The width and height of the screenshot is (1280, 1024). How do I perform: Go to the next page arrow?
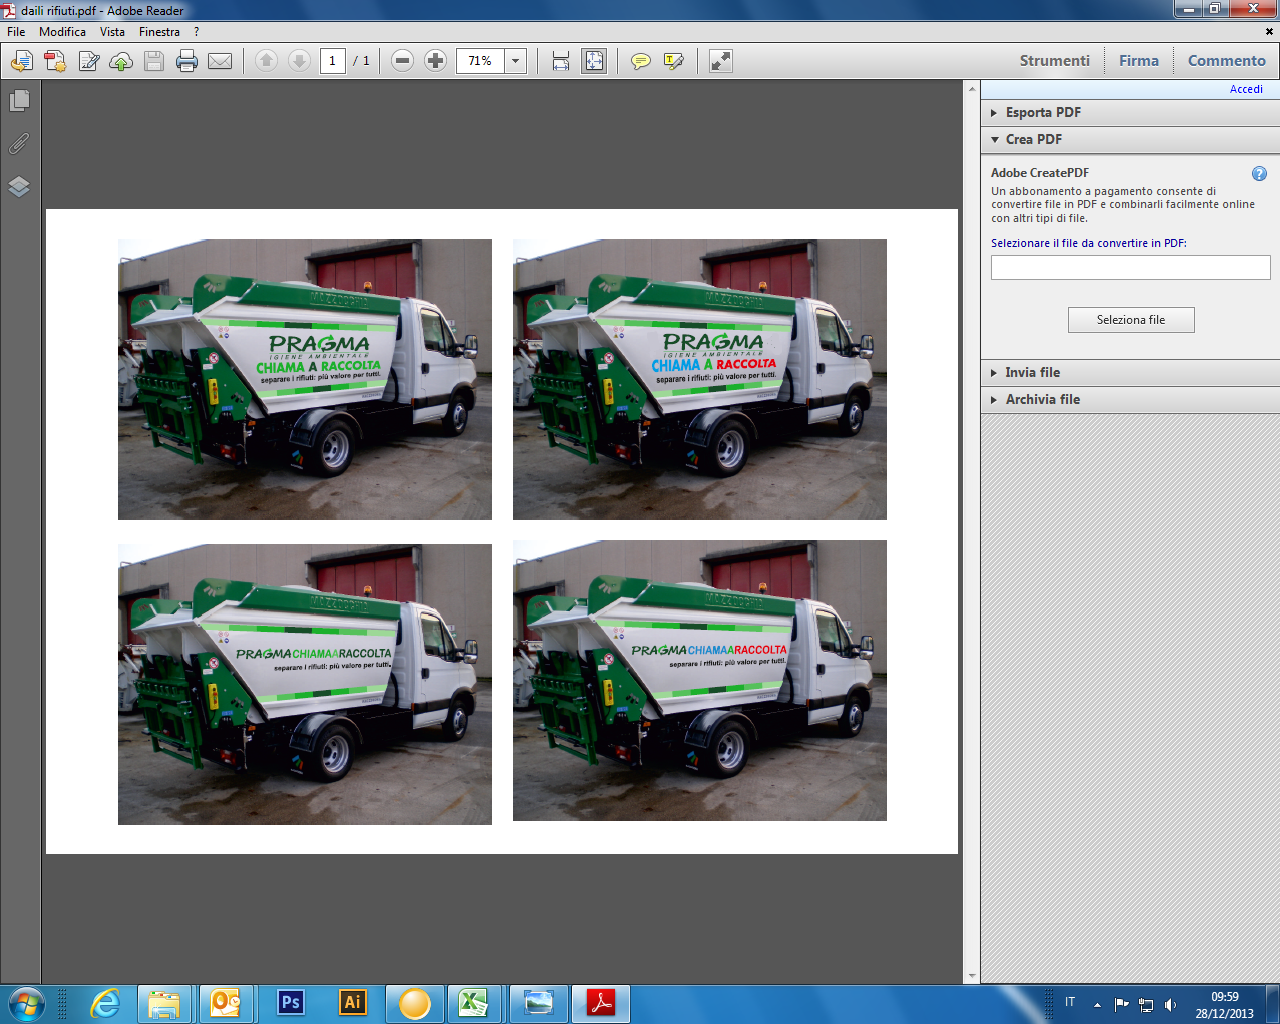pos(299,61)
